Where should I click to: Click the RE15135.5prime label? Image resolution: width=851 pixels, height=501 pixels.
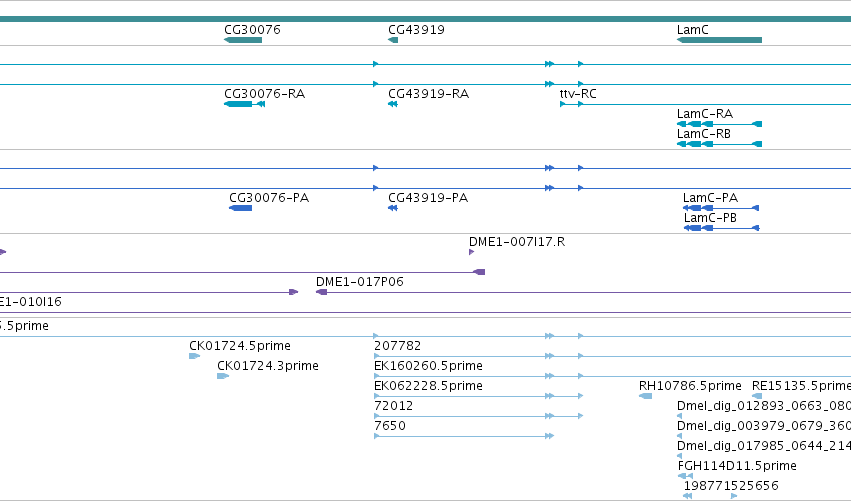(x=801, y=386)
